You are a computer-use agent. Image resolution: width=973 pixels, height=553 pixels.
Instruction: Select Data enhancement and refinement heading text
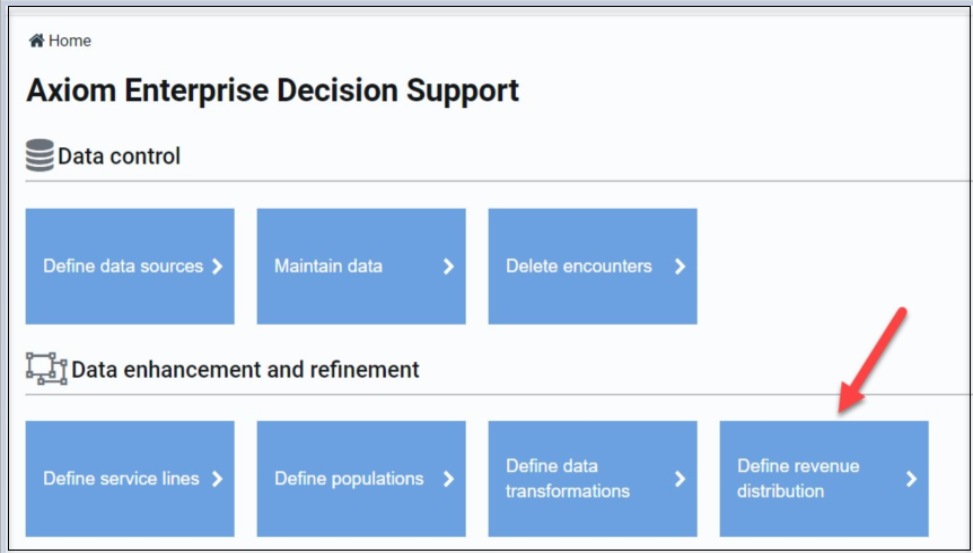(x=246, y=369)
